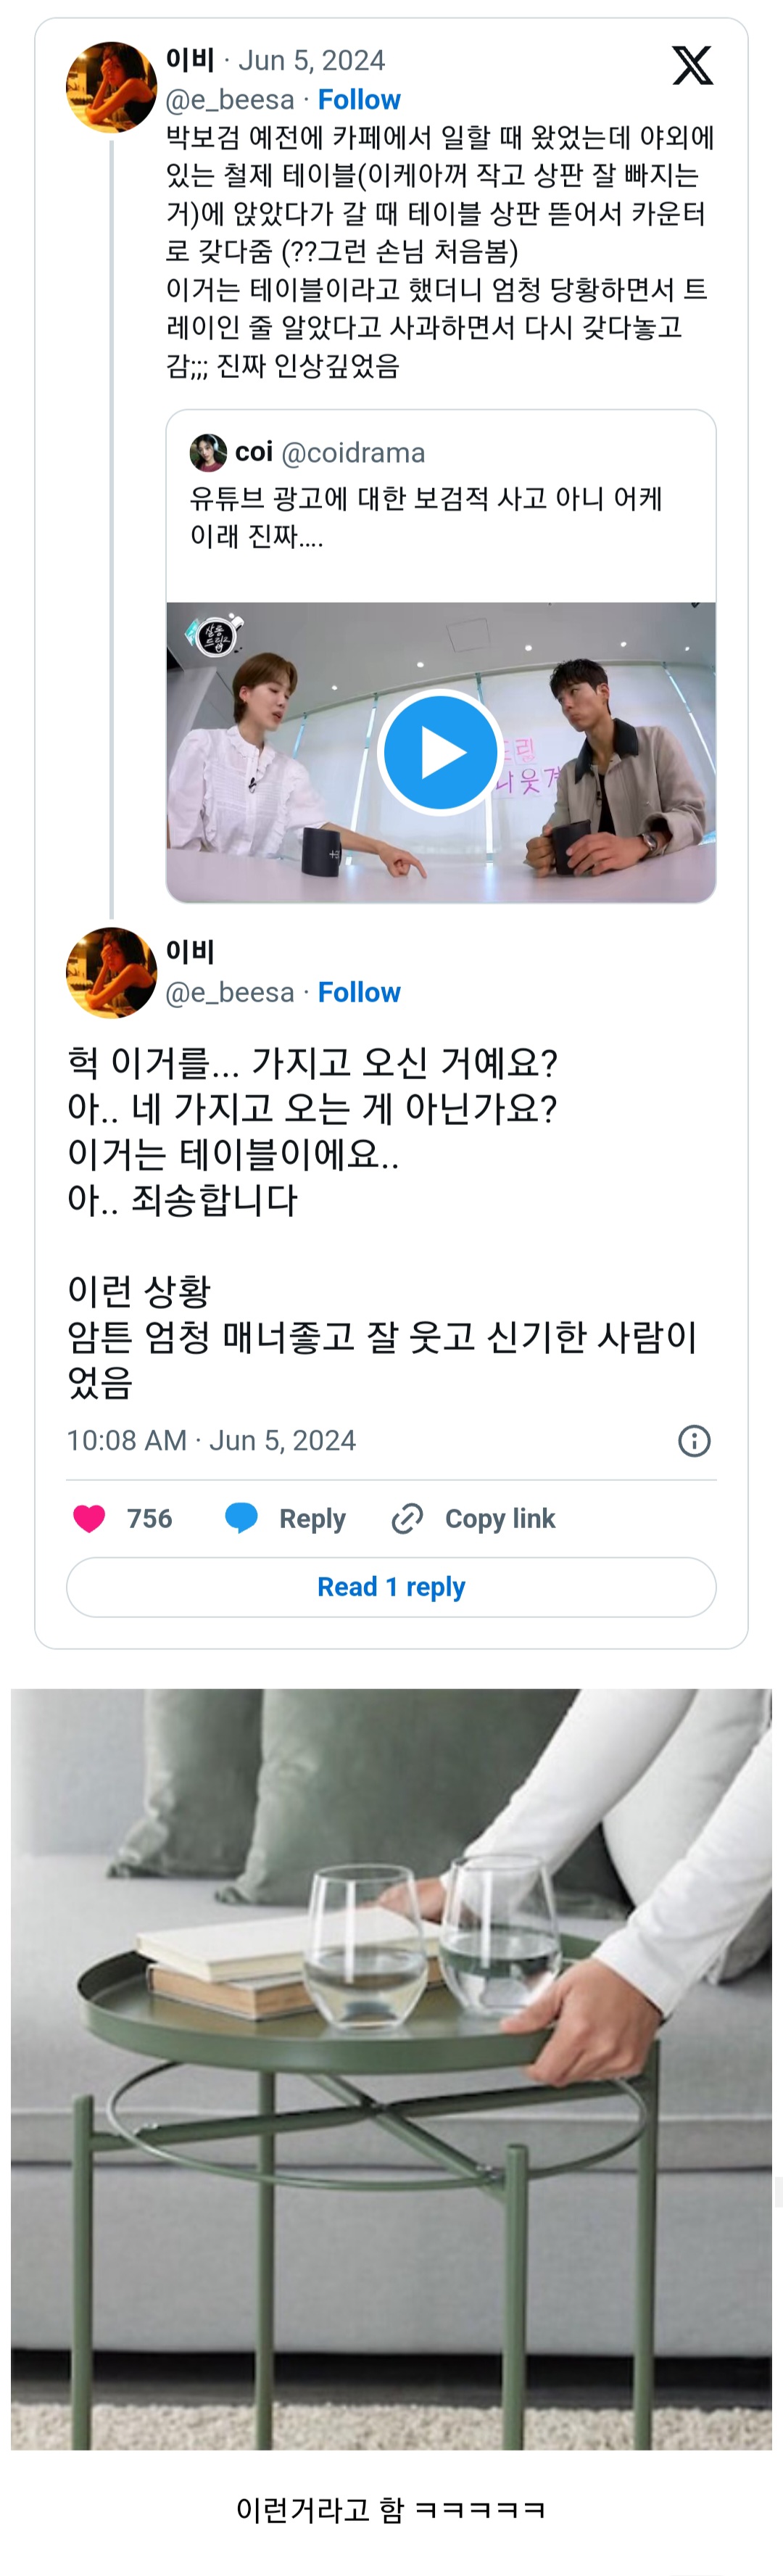Screen dimensions: 783x2576
Task: Follow @e_beesa from the top tweet
Action: pos(359,100)
